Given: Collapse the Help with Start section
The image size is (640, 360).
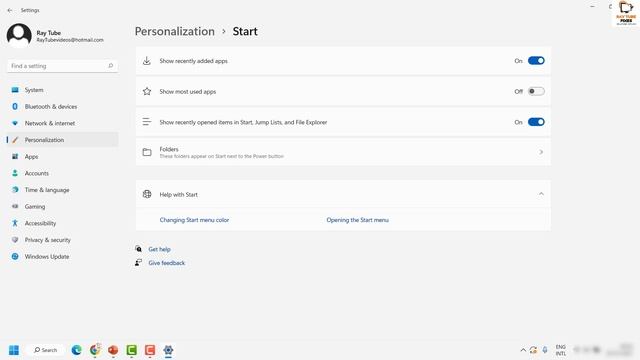Looking at the screenshot, I should 541,194.
